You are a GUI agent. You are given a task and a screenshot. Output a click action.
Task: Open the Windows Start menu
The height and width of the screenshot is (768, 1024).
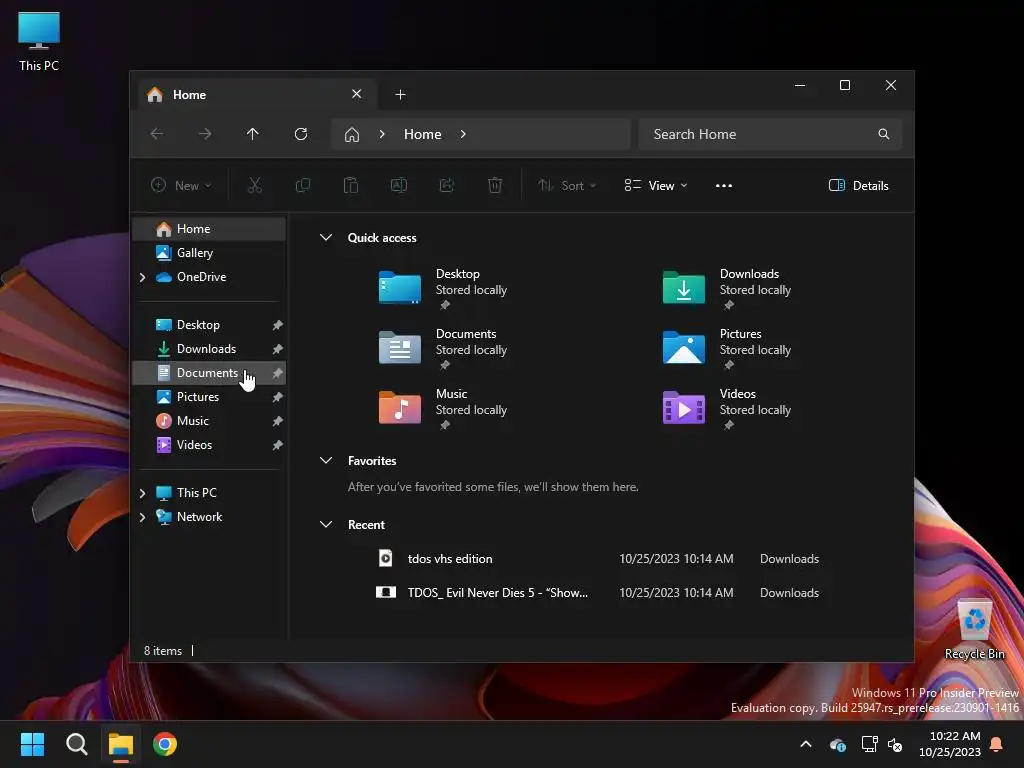[32, 744]
